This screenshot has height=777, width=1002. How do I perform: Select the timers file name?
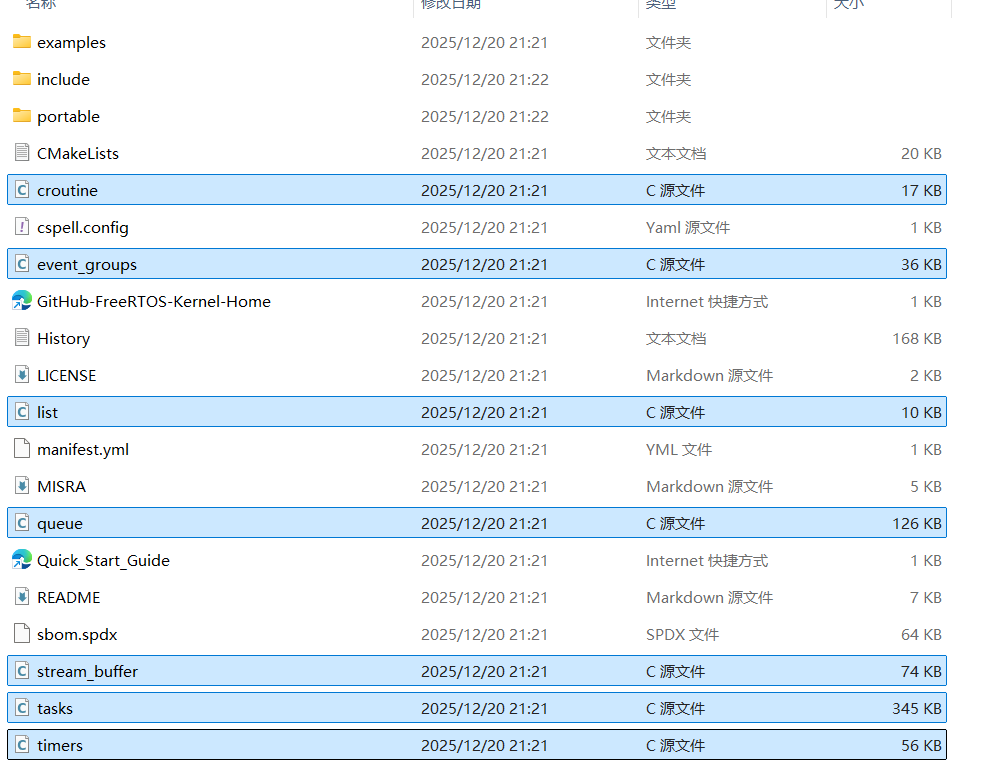pos(60,746)
